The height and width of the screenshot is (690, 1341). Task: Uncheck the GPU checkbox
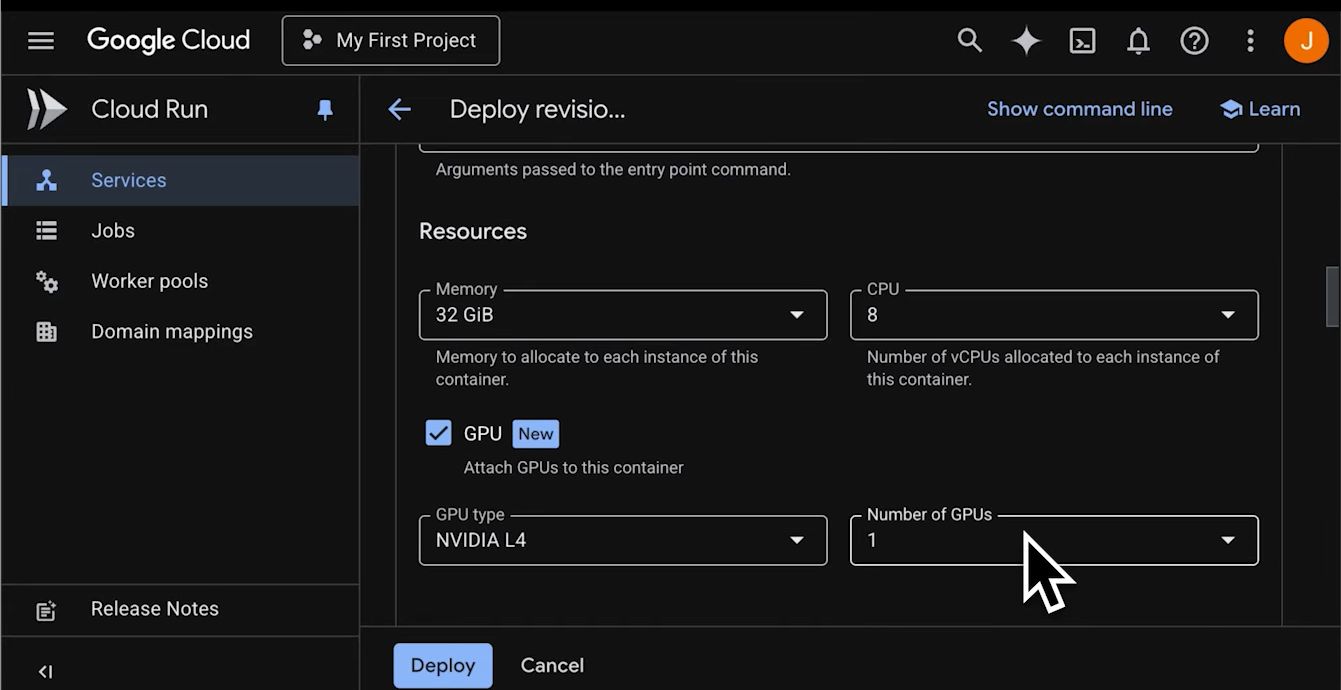(x=438, y=433)
